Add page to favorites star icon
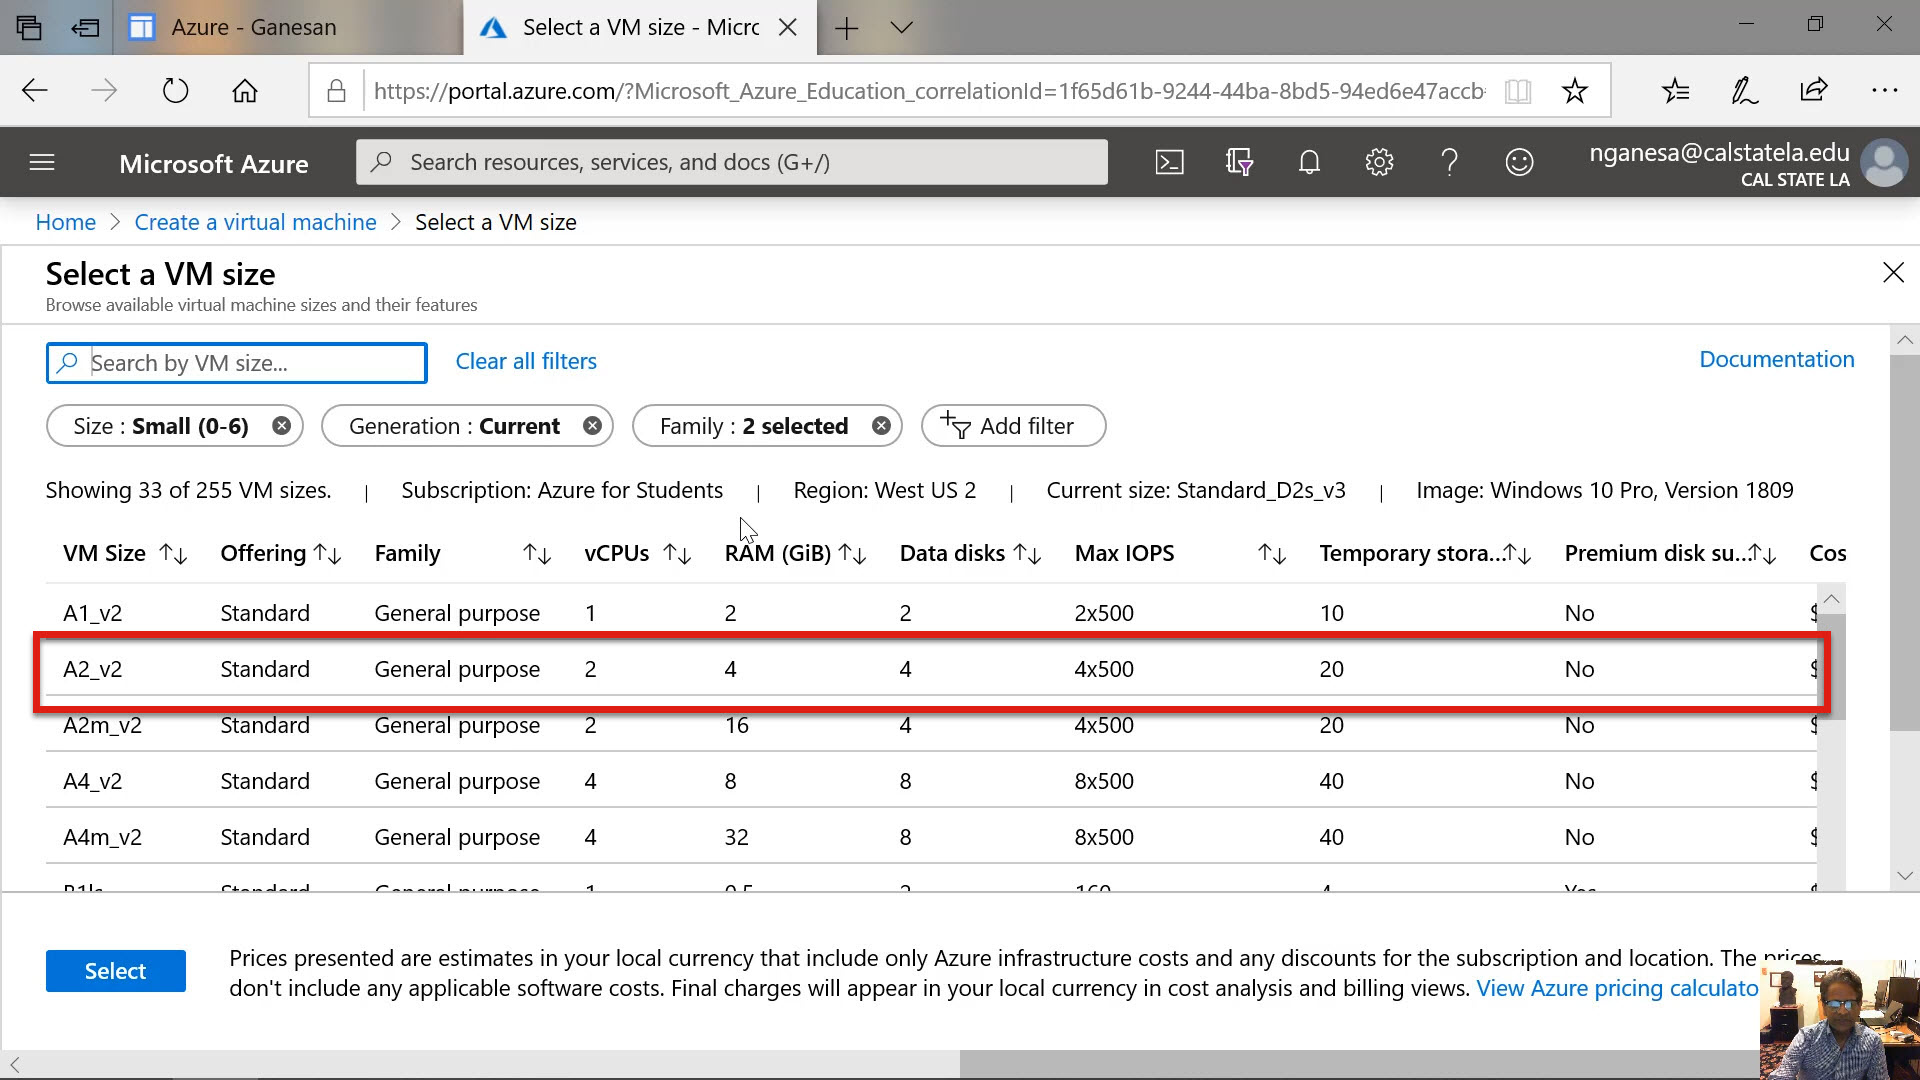The width and height of the screenshot is (1920, 1080). point(1574,91)
